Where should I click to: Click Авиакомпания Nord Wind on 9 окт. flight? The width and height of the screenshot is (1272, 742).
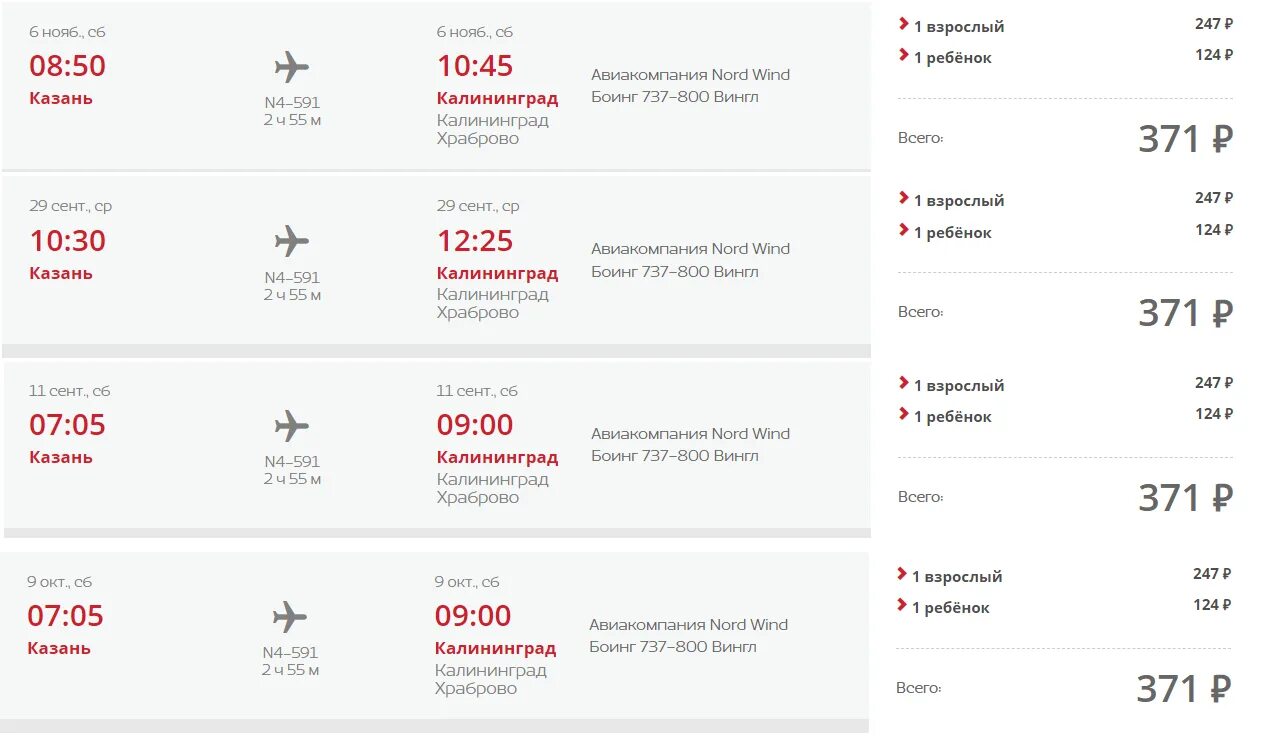click(x=688, y=625)
